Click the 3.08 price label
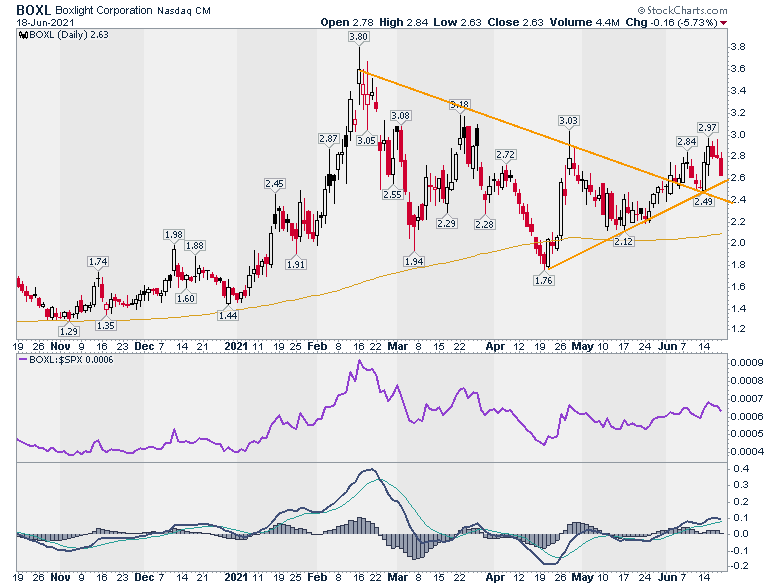 400,115
